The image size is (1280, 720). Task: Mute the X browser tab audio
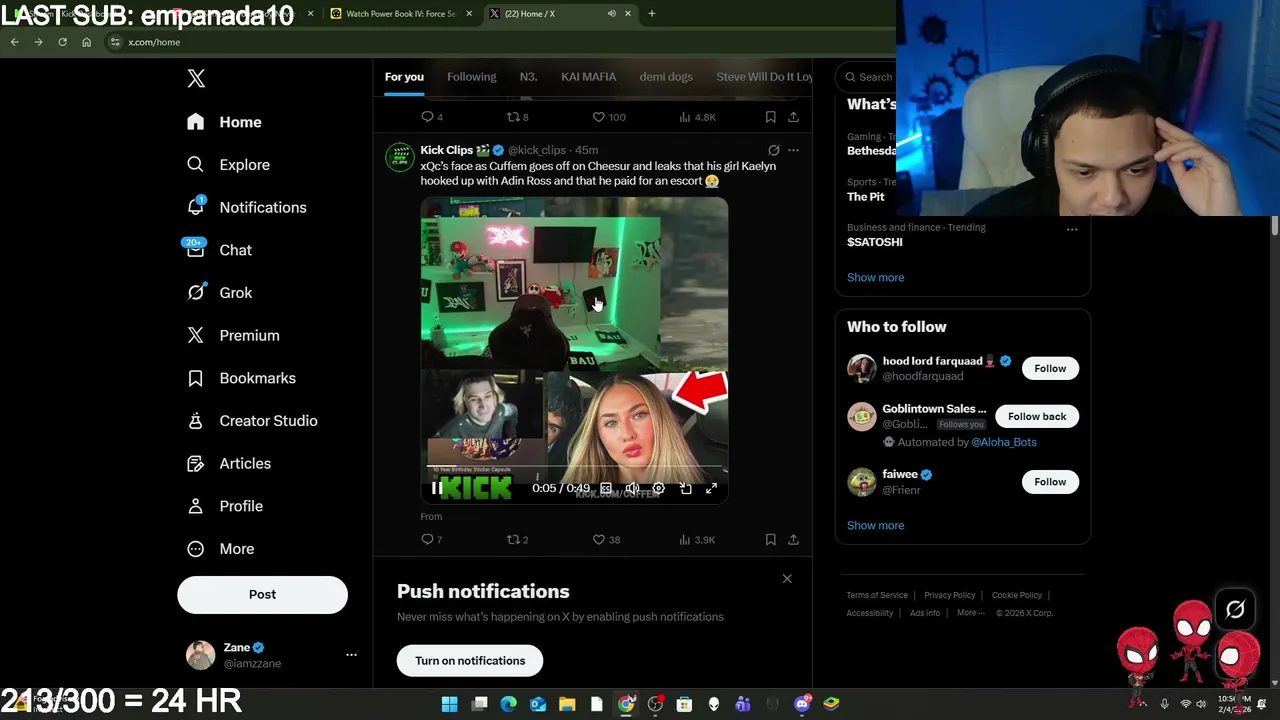click(x=611, y=14)
